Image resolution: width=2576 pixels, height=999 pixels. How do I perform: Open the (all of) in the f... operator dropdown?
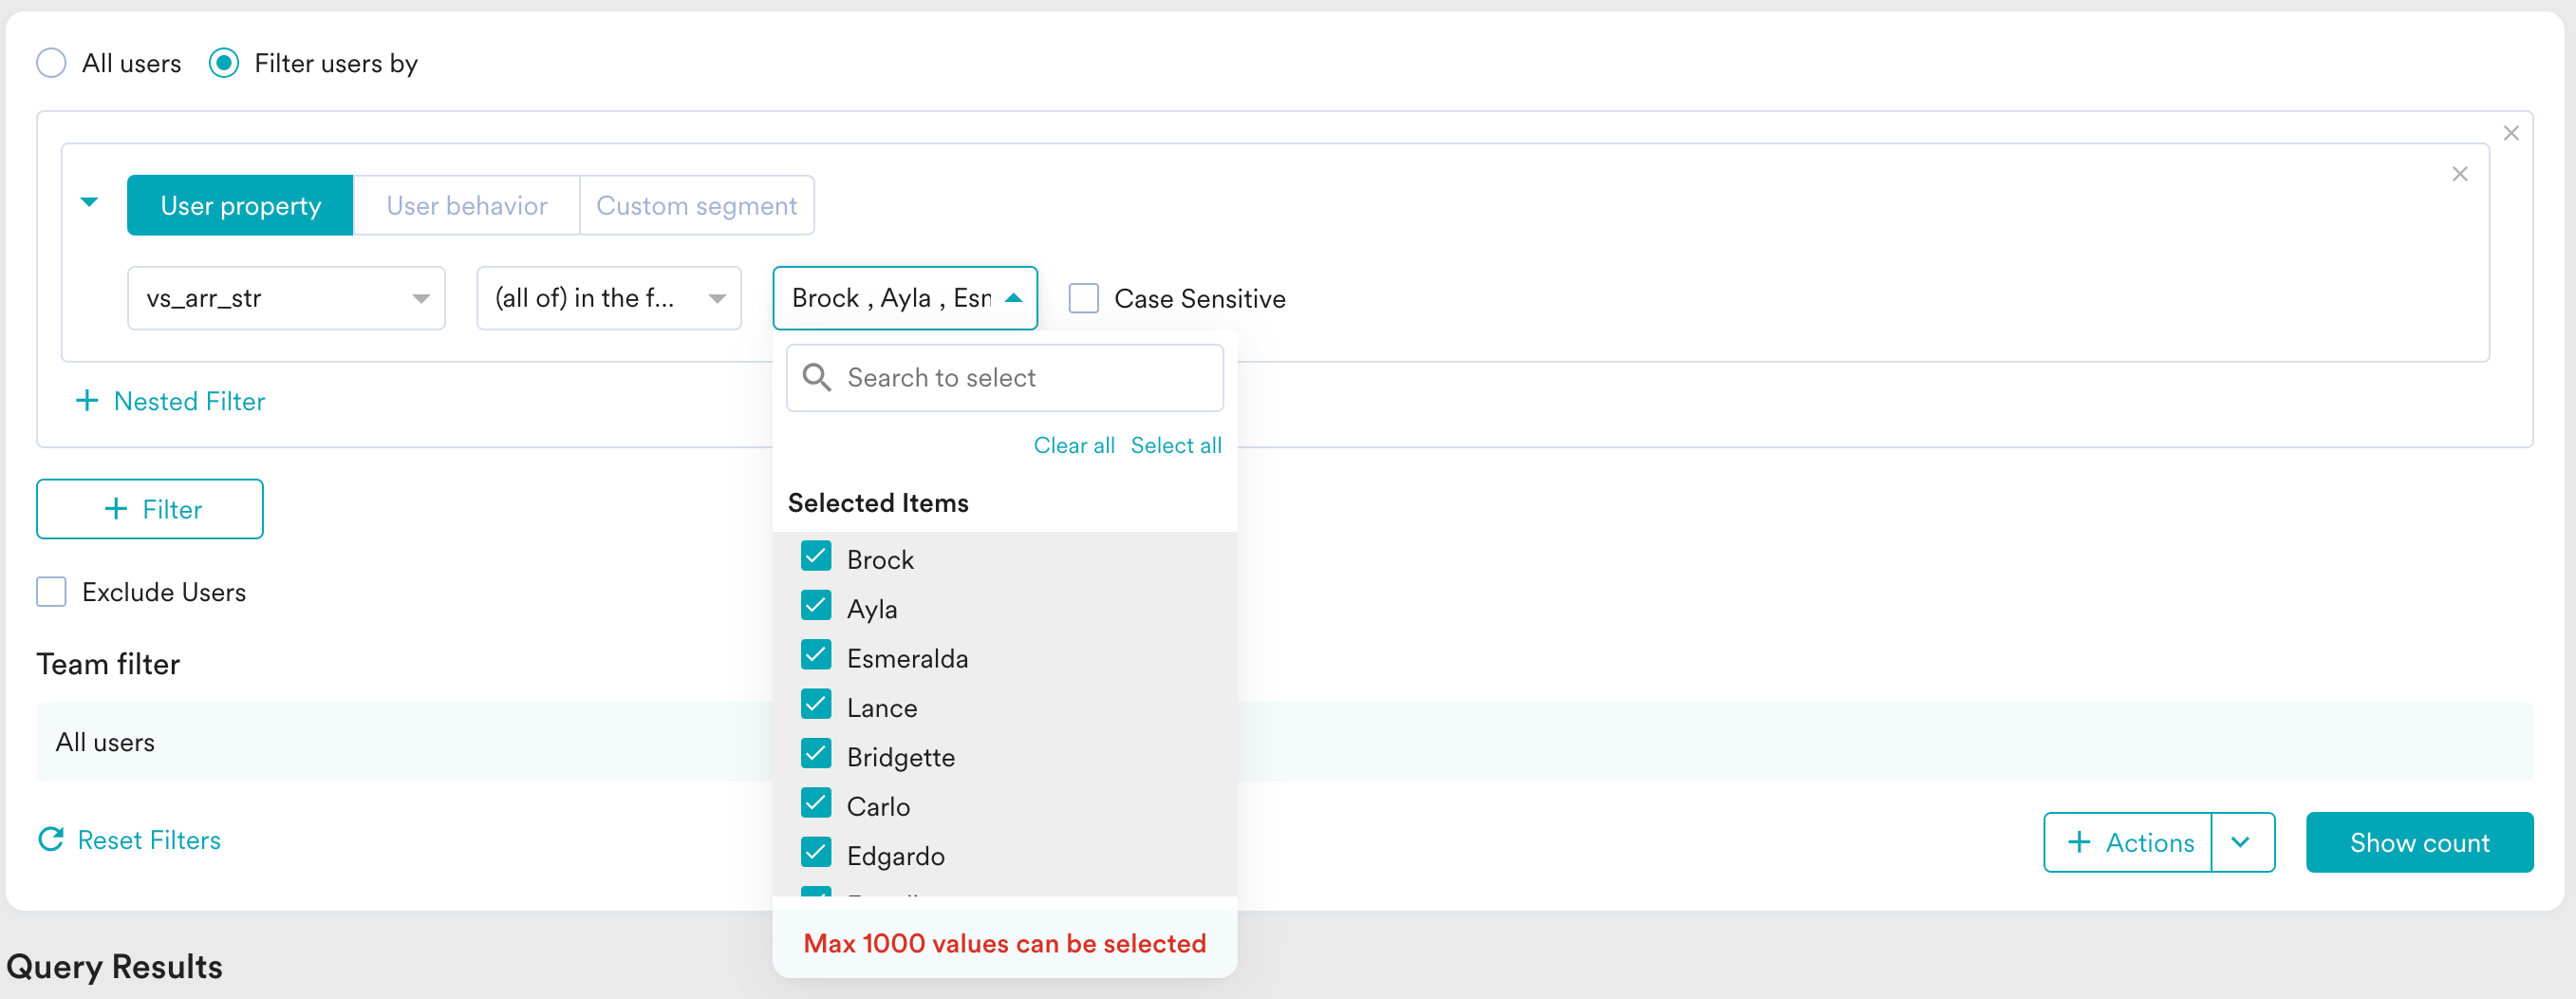pyautogui.click(x=609, y=298)
